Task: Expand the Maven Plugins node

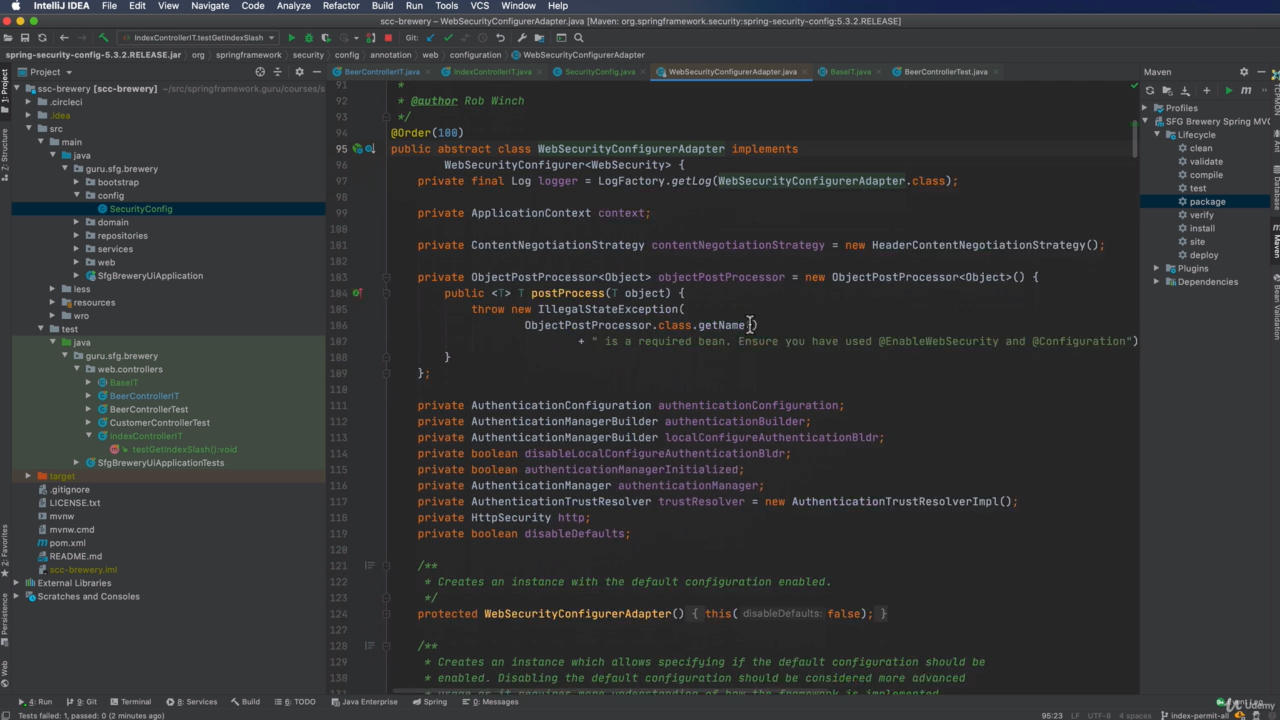Action: pyautogui.click(x=1157, y=268)
